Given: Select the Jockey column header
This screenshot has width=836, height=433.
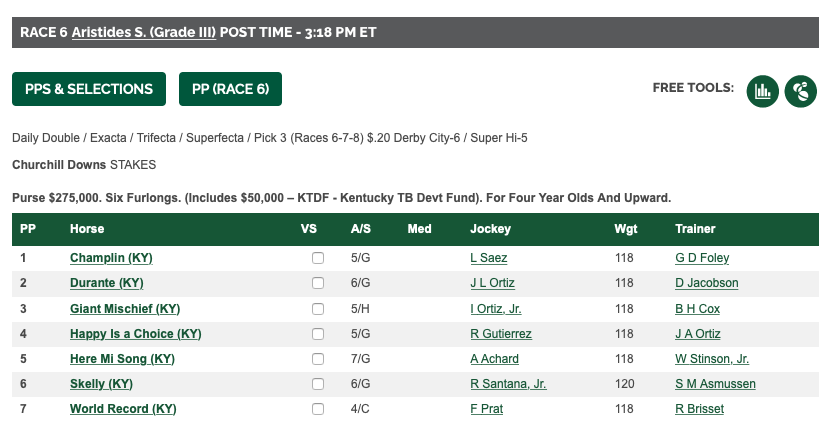Looking at the screenshot, I should 491,229.
